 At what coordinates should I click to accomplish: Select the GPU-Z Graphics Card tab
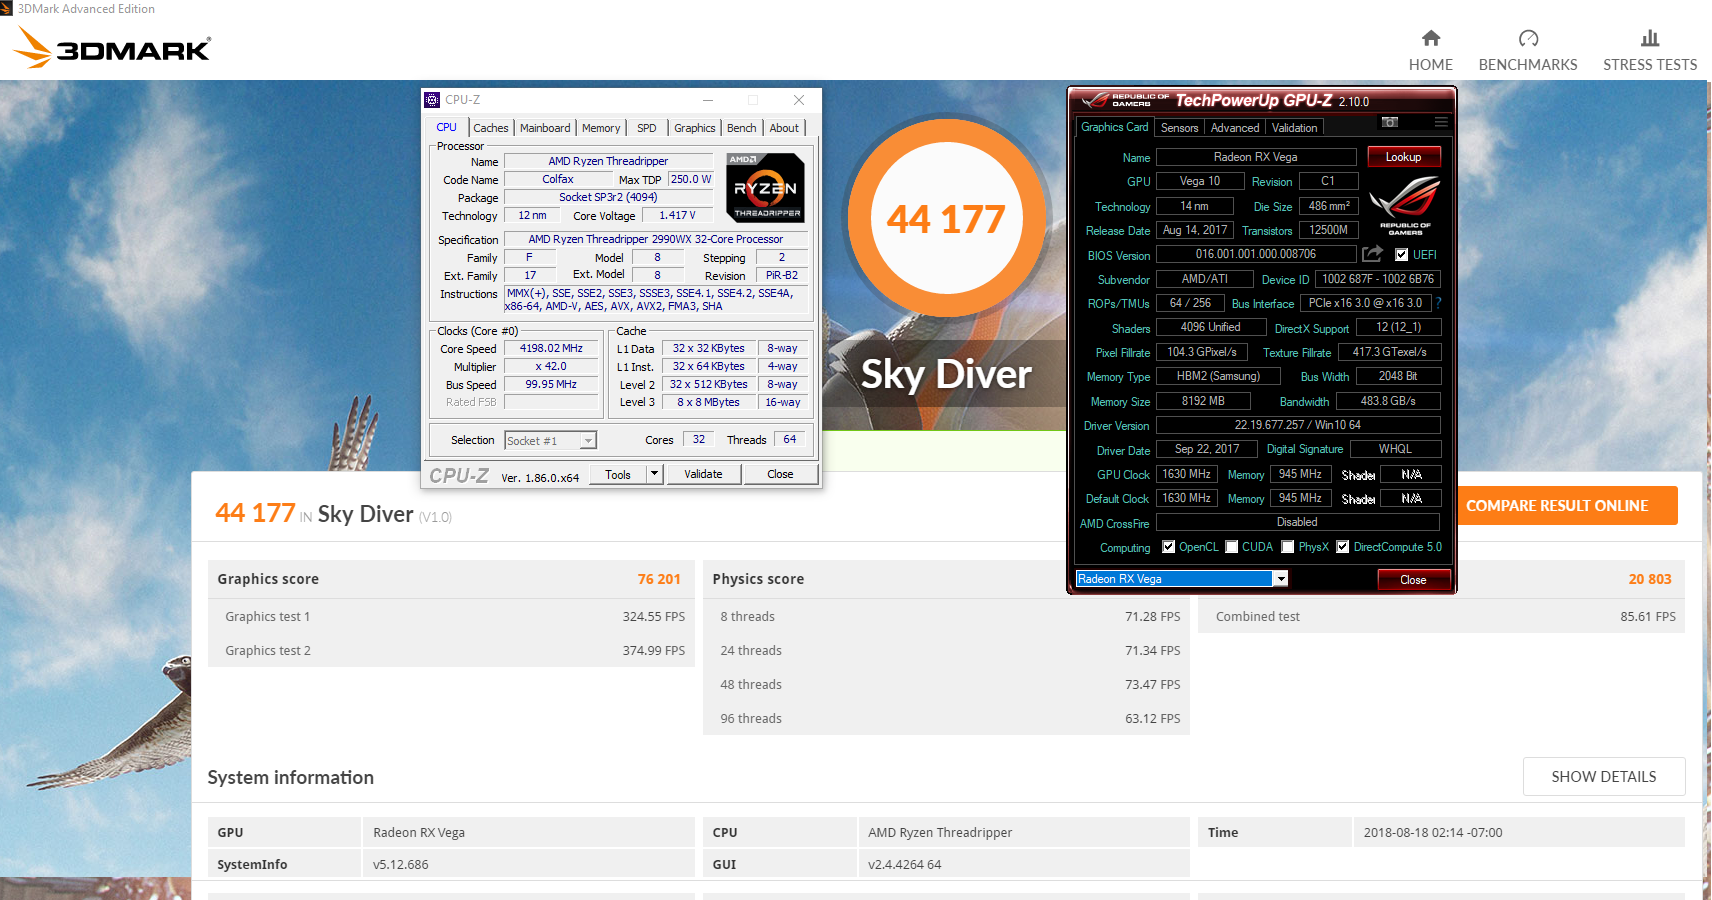(x=1114, y=127)
